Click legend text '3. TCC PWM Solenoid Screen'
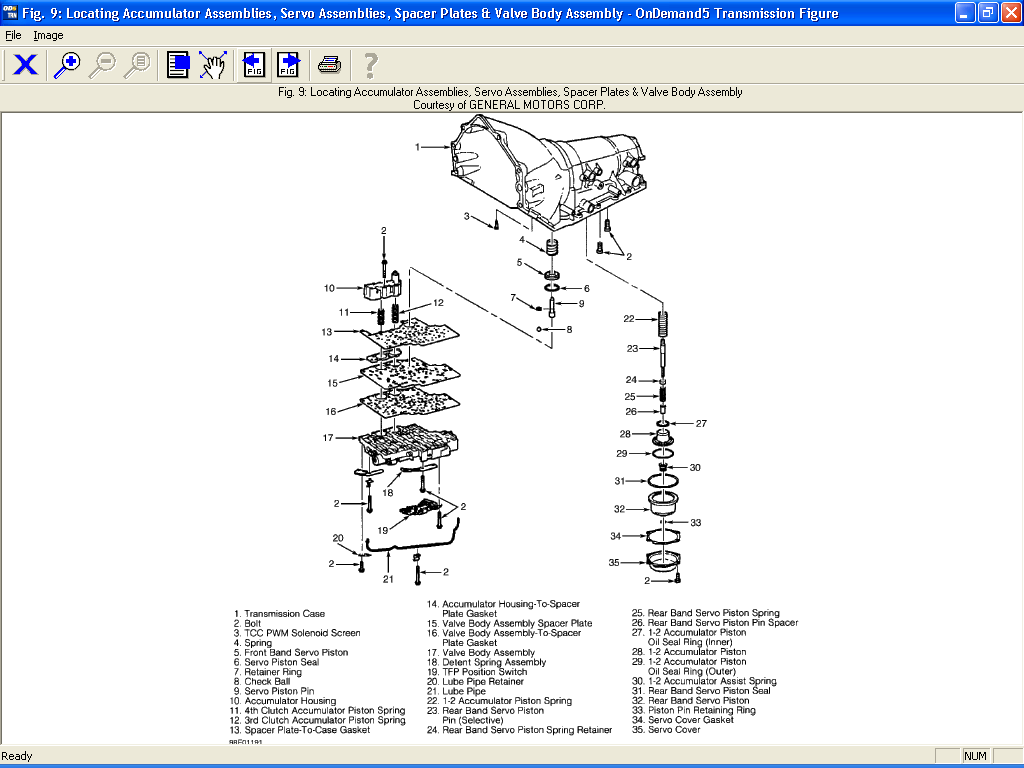 click(297, 633)
